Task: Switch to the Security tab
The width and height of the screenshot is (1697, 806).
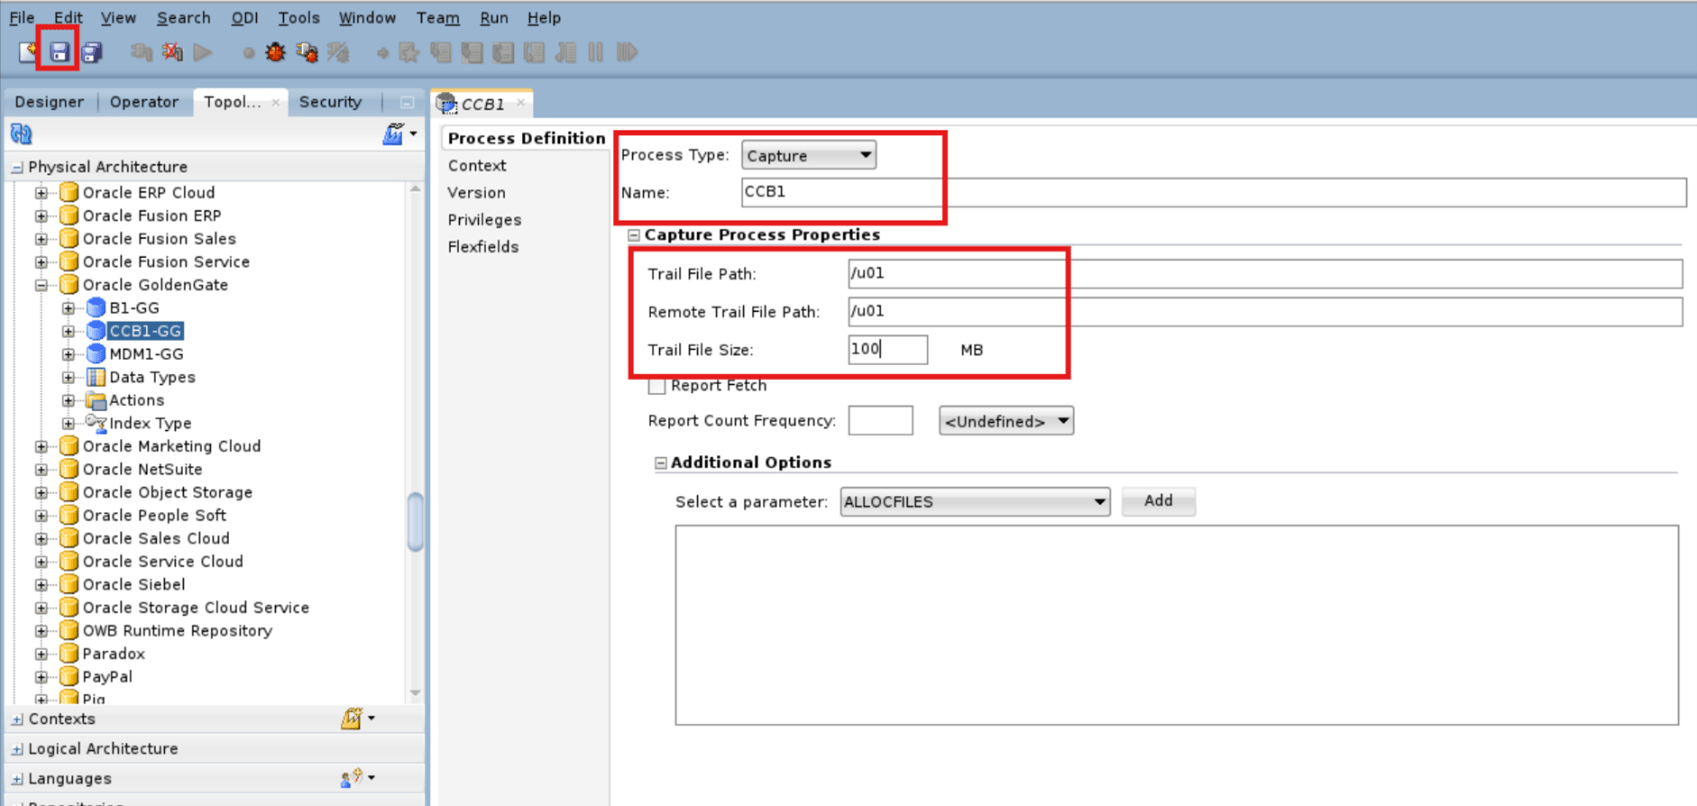Action: click(330, 102)
